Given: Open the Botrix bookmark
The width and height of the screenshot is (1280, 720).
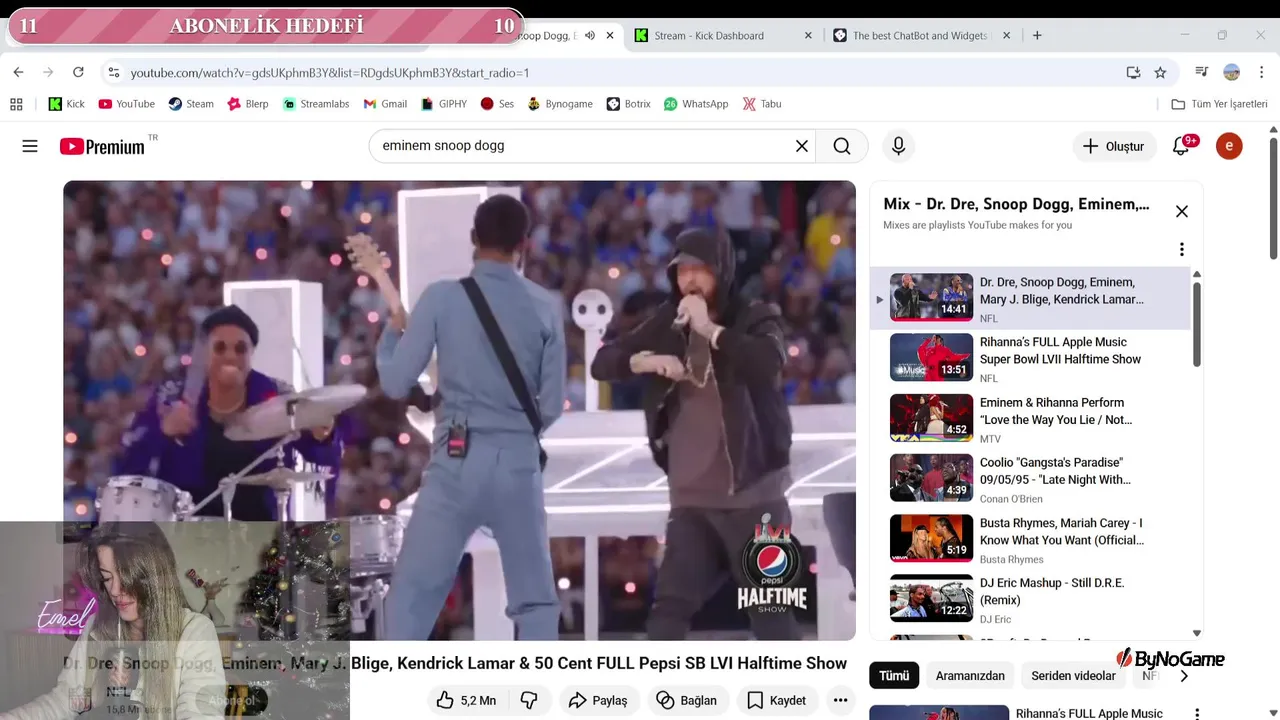Looking at the screenshot, I should (628, 104).
